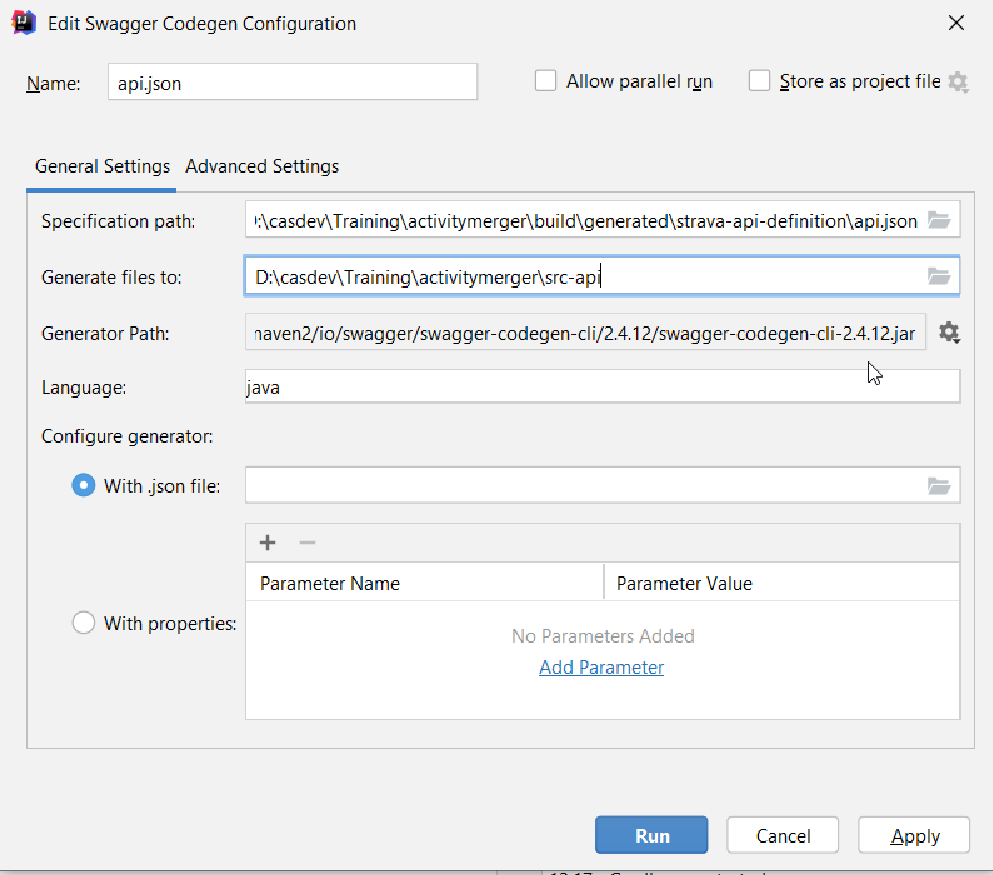993x875 pixels.
Task: Focus the Name field containing api.json
Action: click(293, 82)
